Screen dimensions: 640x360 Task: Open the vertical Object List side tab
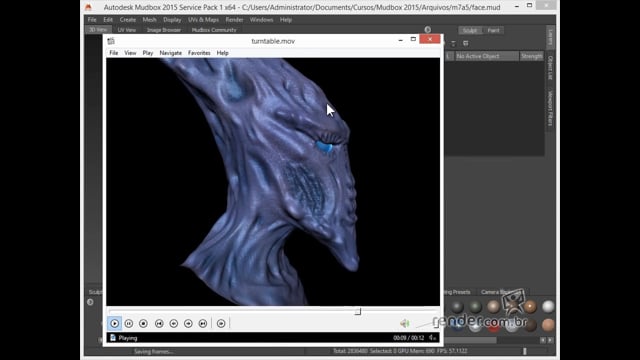point(550,68)
